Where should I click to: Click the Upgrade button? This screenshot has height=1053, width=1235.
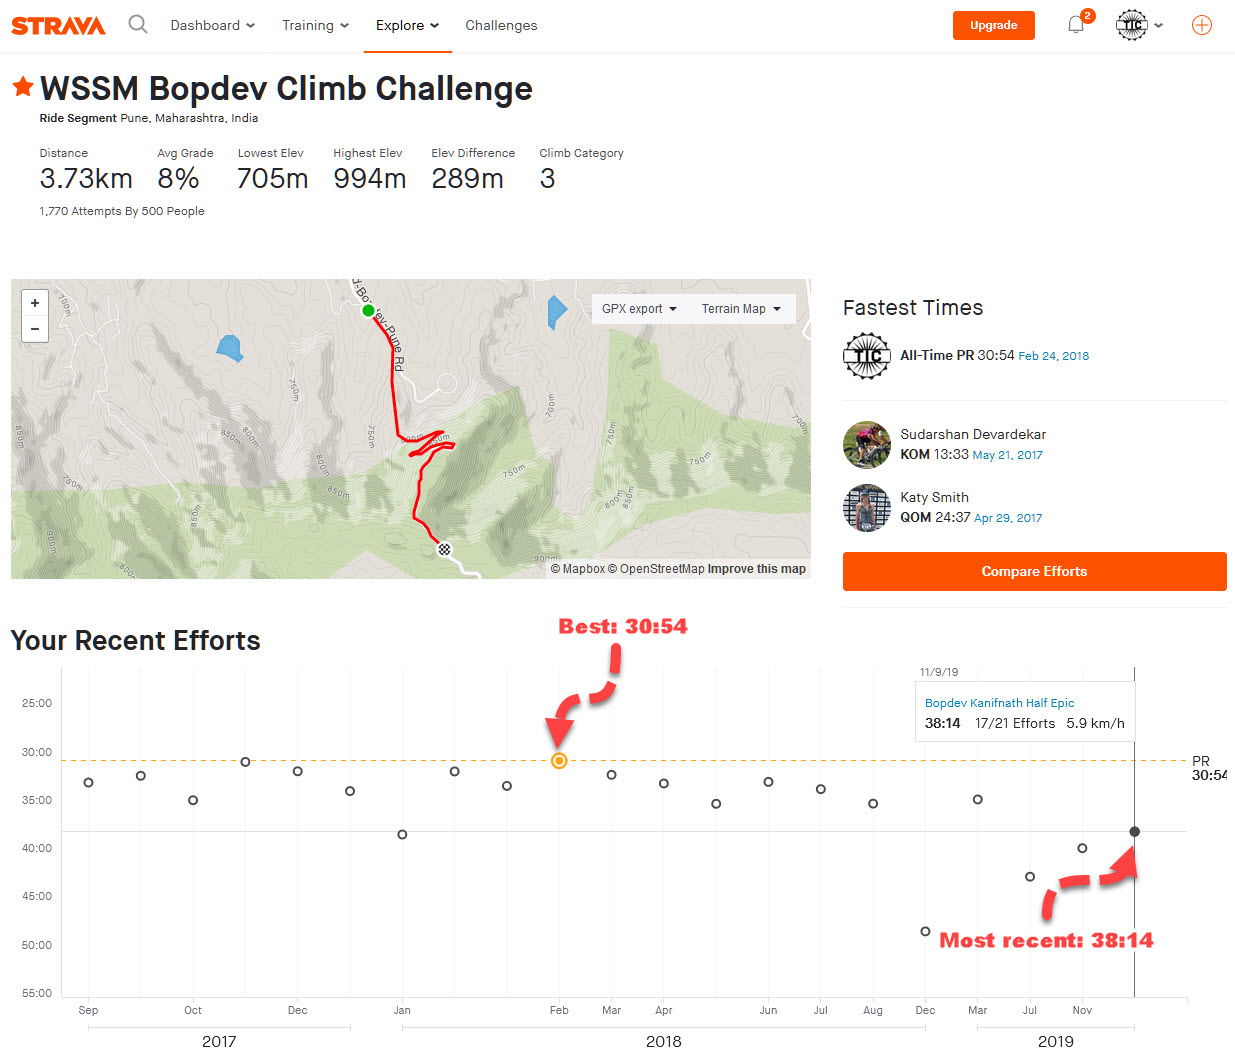993,25
